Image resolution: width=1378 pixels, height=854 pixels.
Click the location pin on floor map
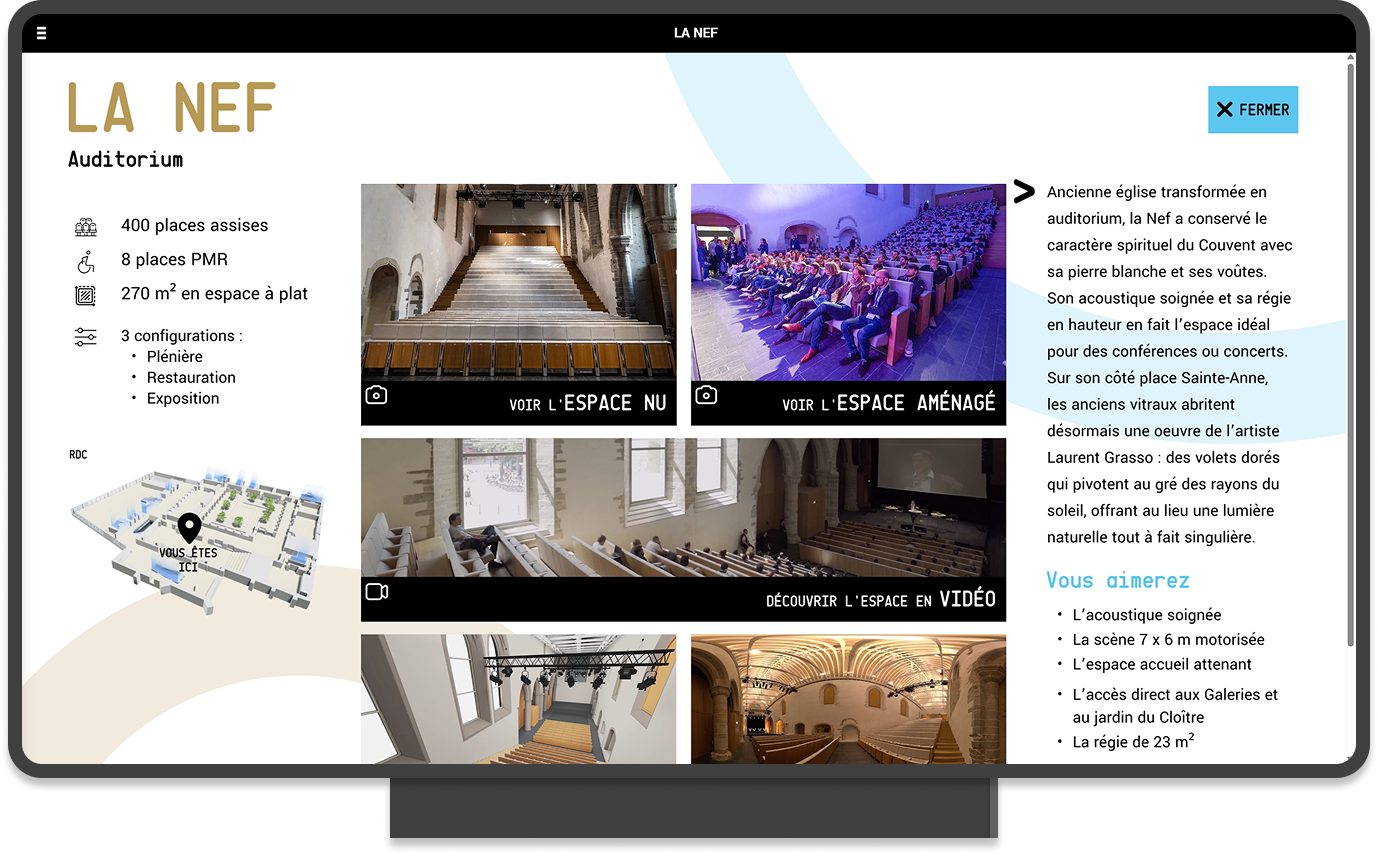pos(189,527)
